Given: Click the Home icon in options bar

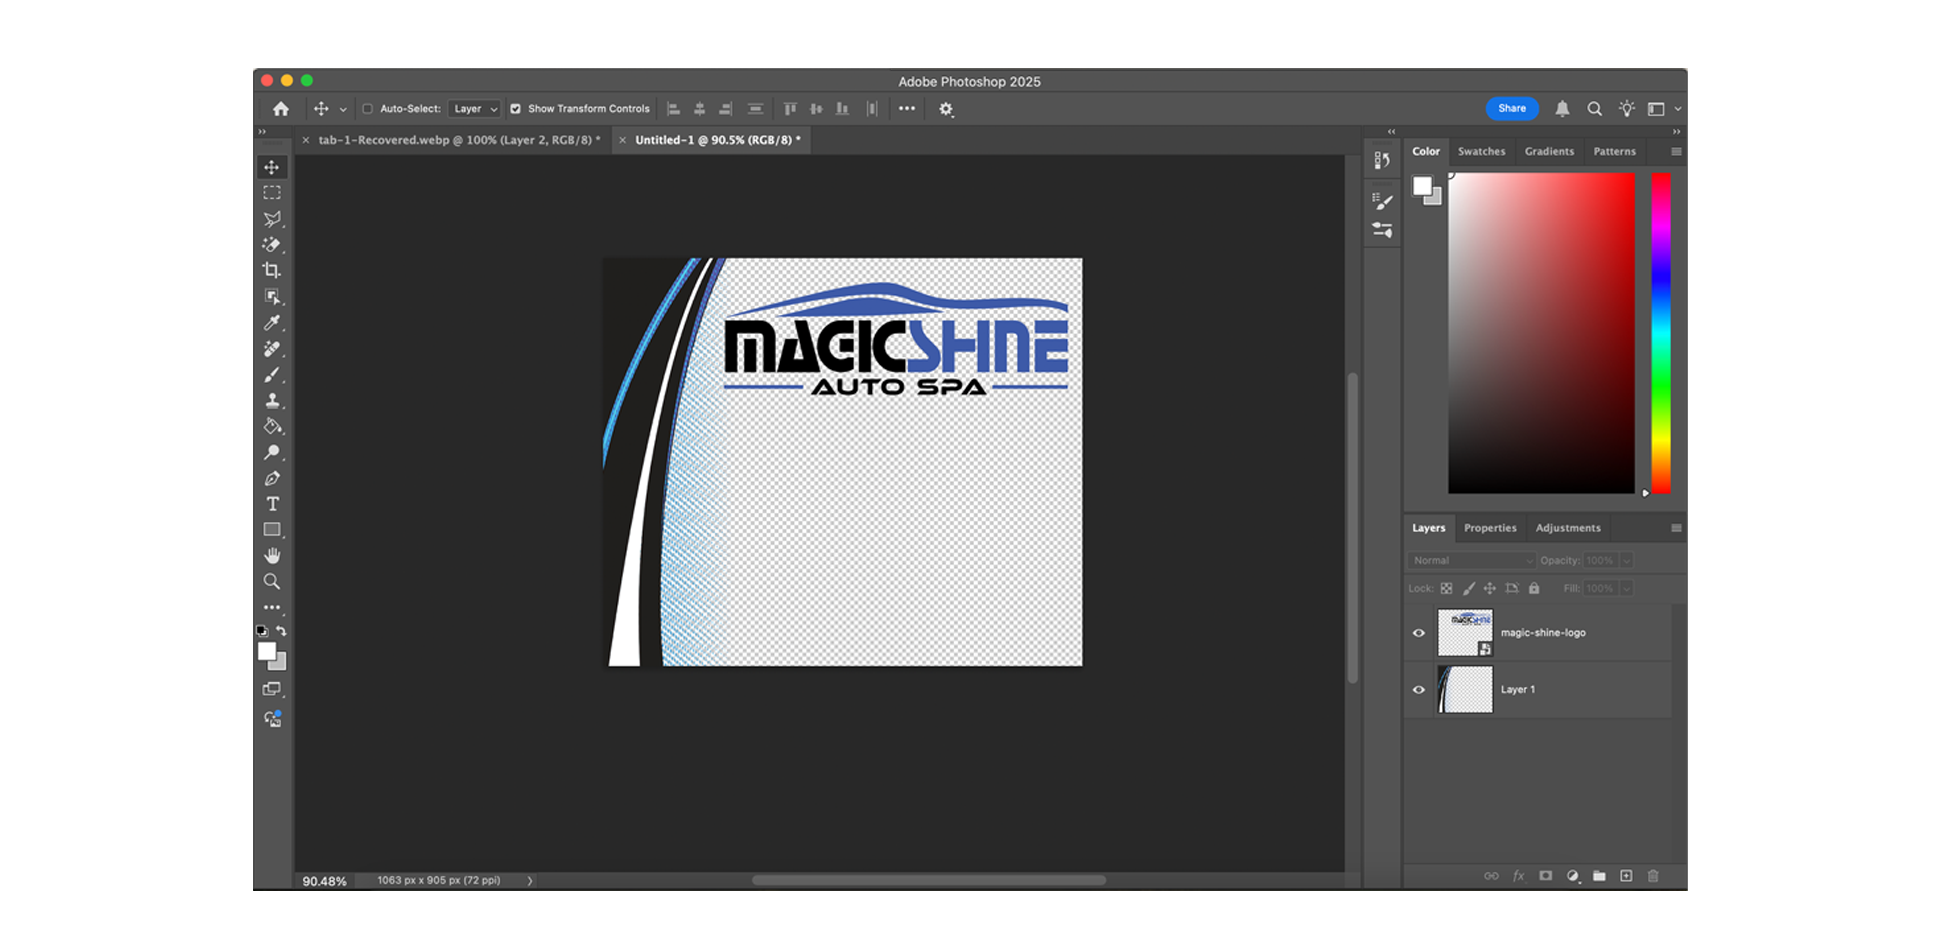Looking at the screenshot, I should coord(281,109).
